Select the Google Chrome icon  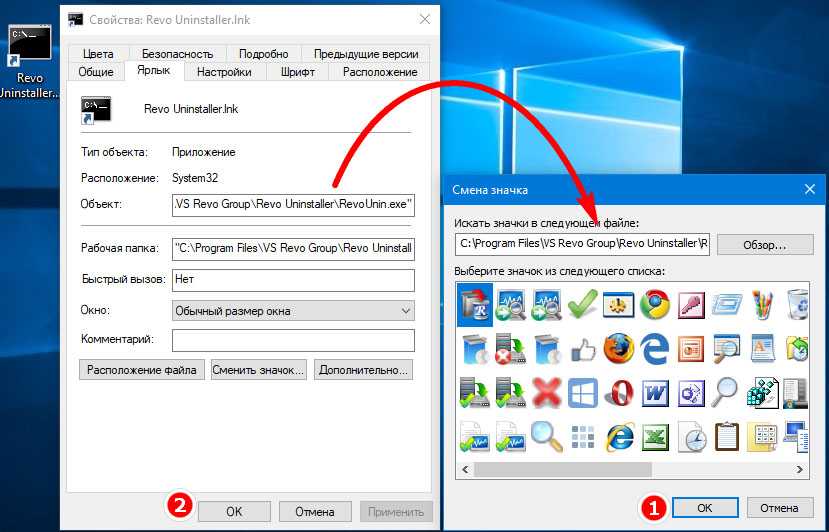[x=655, y=304]
